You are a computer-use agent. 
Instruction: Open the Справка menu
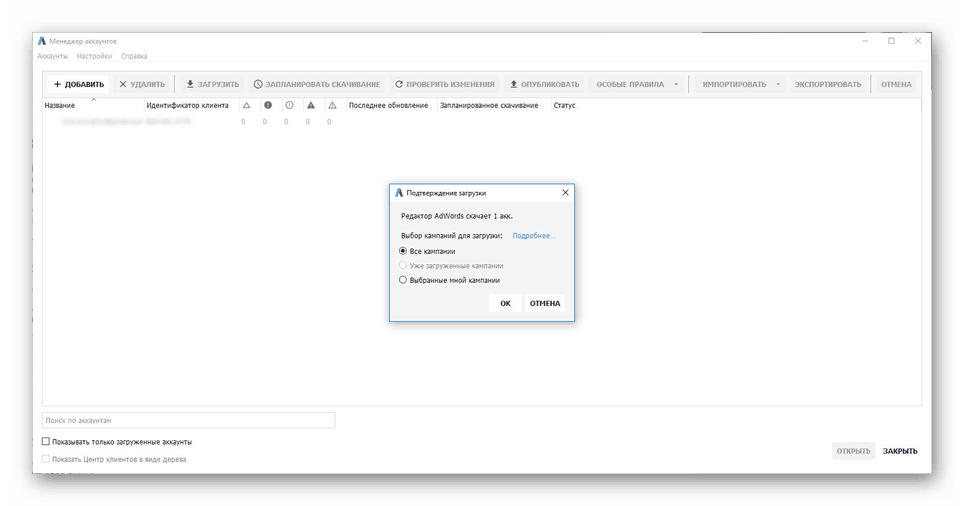point(134,56)
